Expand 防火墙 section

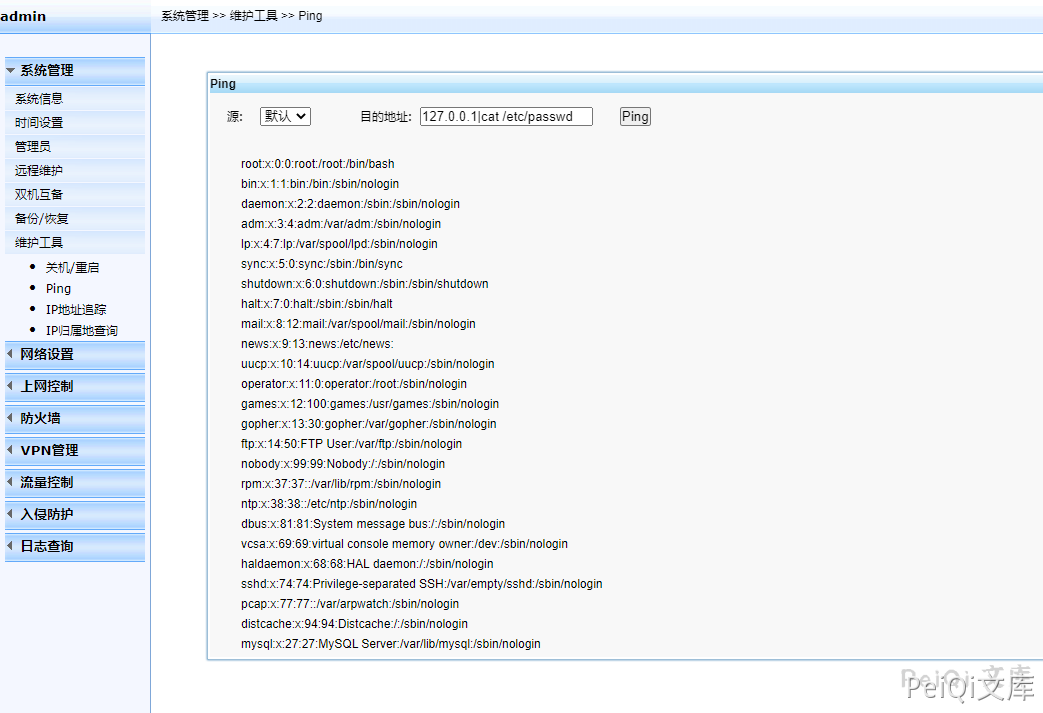click(x=41, y=419)
